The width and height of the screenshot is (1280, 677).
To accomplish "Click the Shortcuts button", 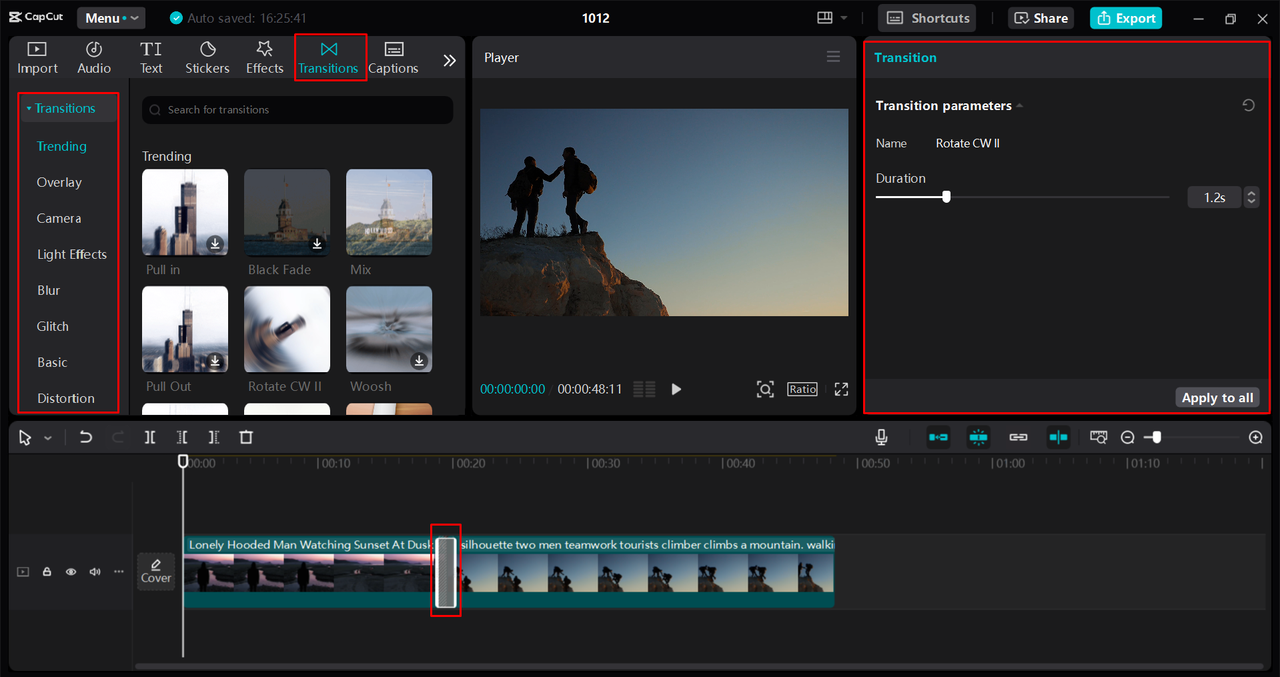I will click(x=929, y=18).
